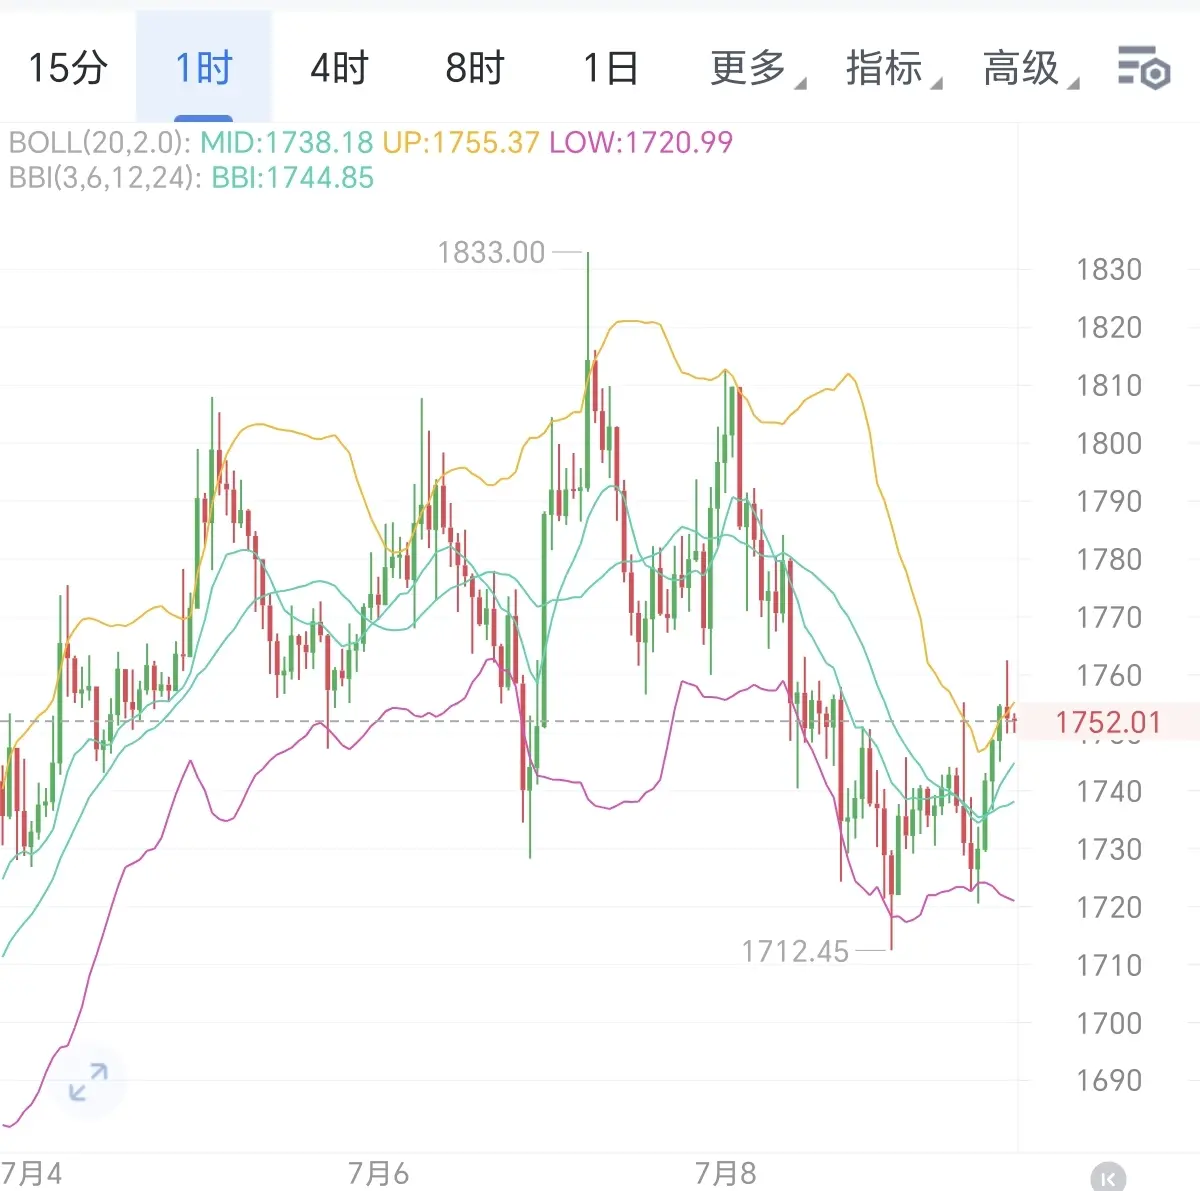Screen dimensions: 1200x1191
Task: Click the 7月6 date label
Action: tap(378, 1173)
